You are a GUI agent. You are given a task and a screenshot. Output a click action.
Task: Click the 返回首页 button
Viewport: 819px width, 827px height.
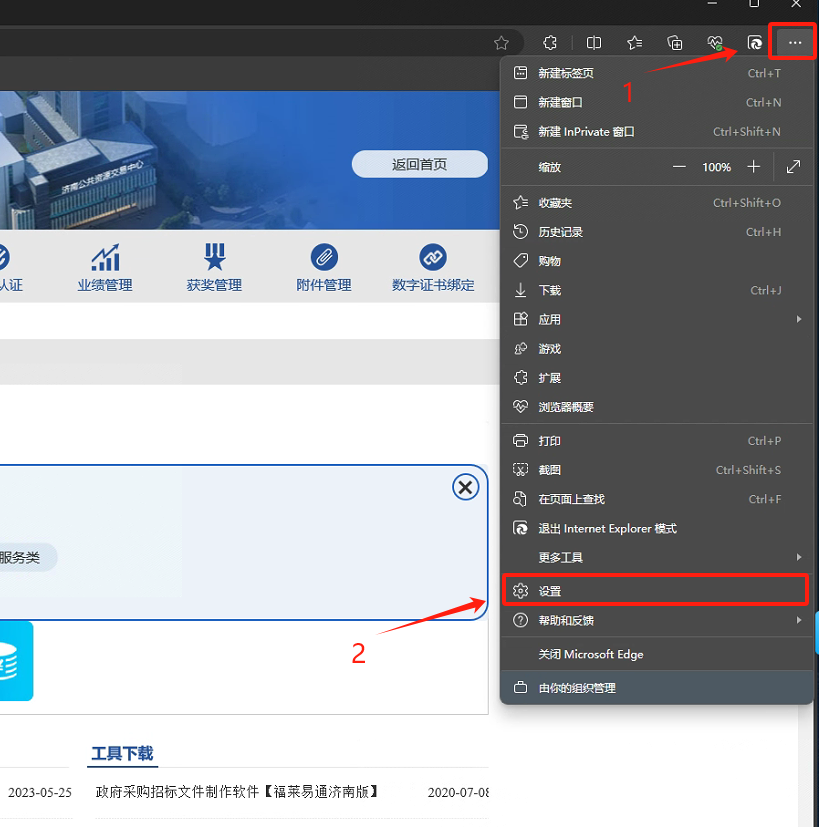(419, 165)
